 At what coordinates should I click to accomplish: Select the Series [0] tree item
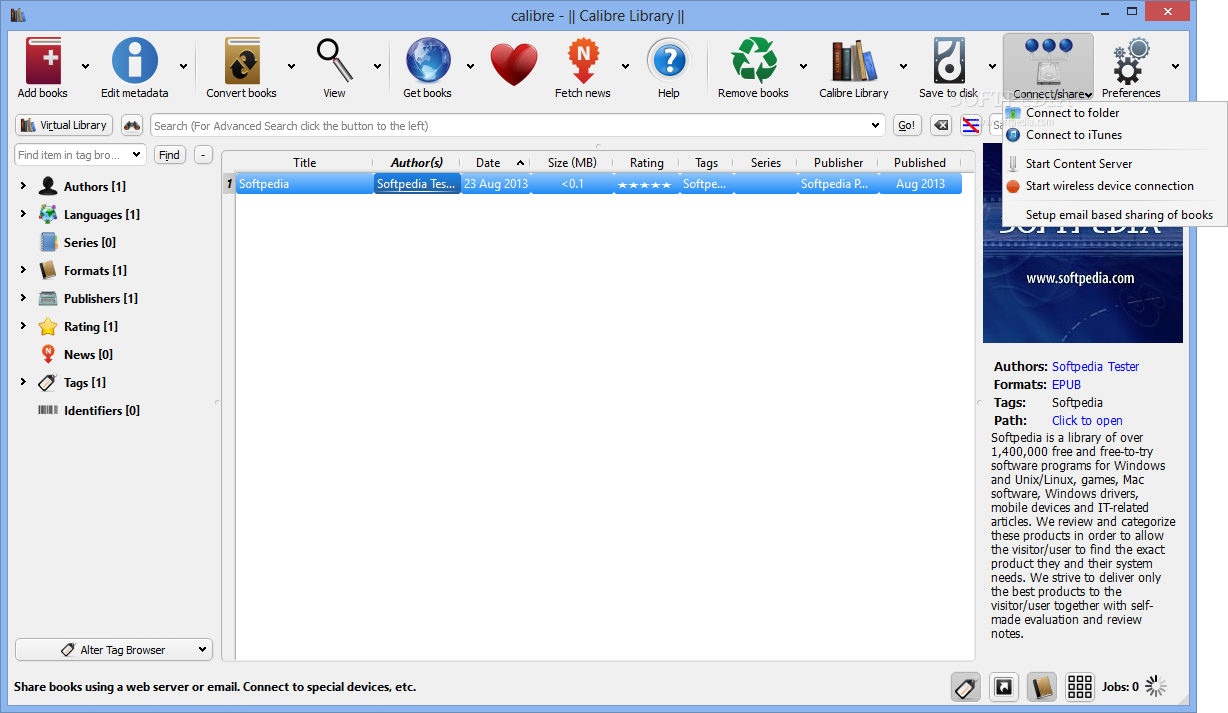[x=90, y=243]
